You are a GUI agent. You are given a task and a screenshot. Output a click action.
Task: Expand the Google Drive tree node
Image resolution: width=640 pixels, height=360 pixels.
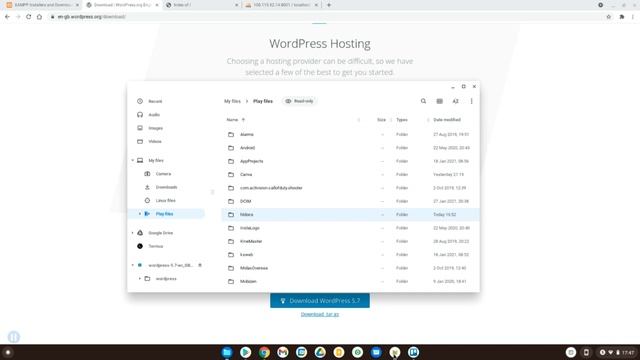click(133, 233)
